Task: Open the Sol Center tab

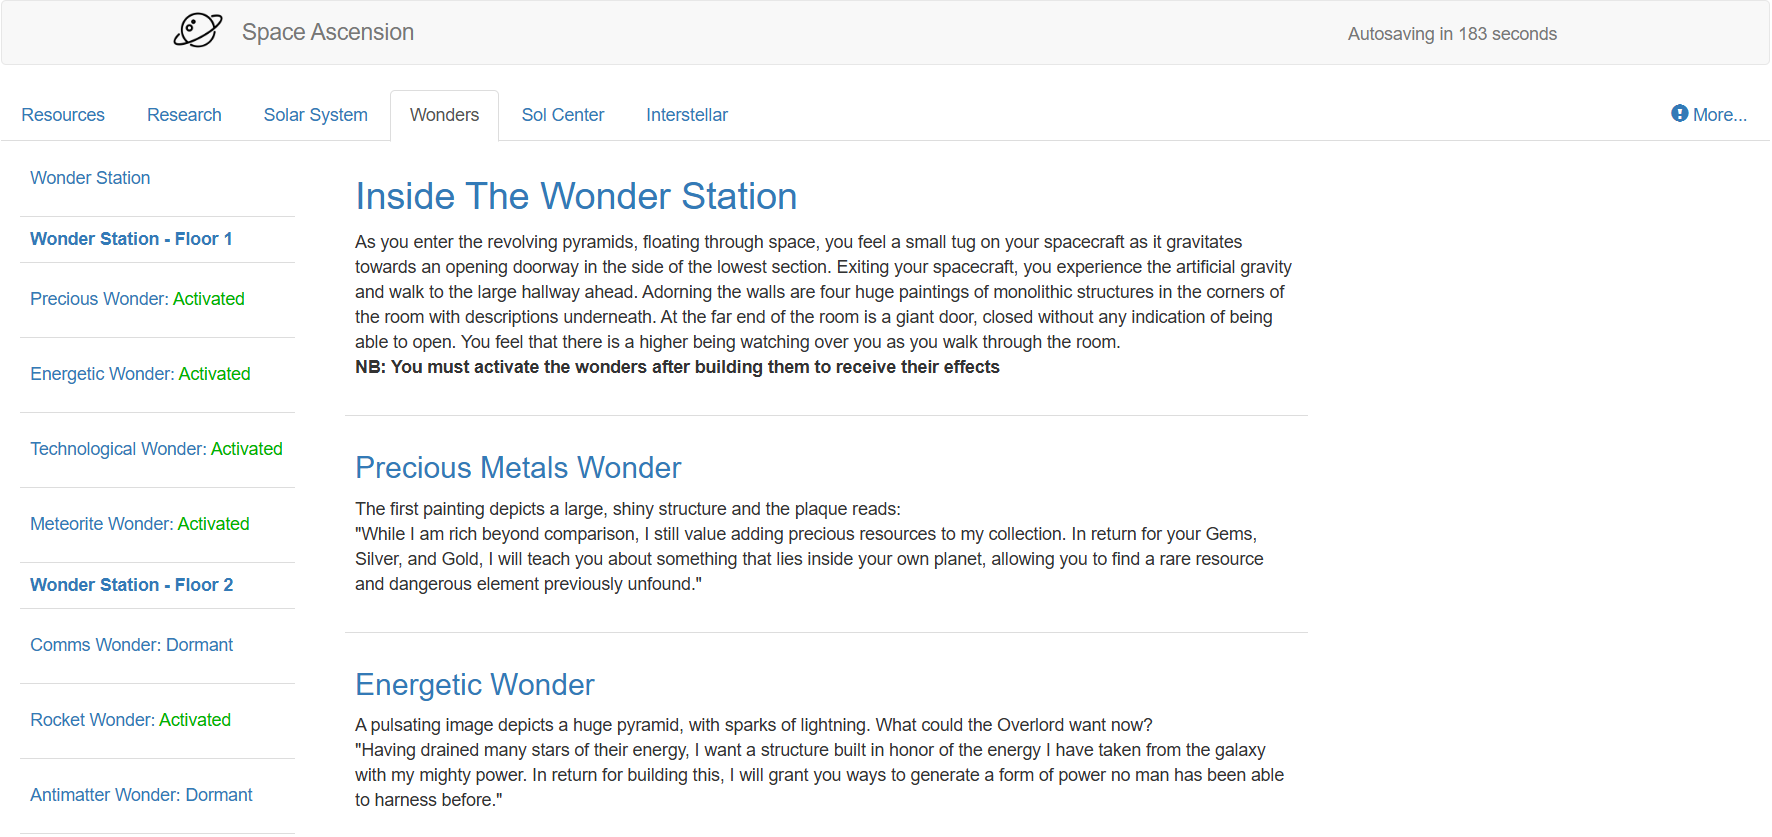Action: pos(562,115)
